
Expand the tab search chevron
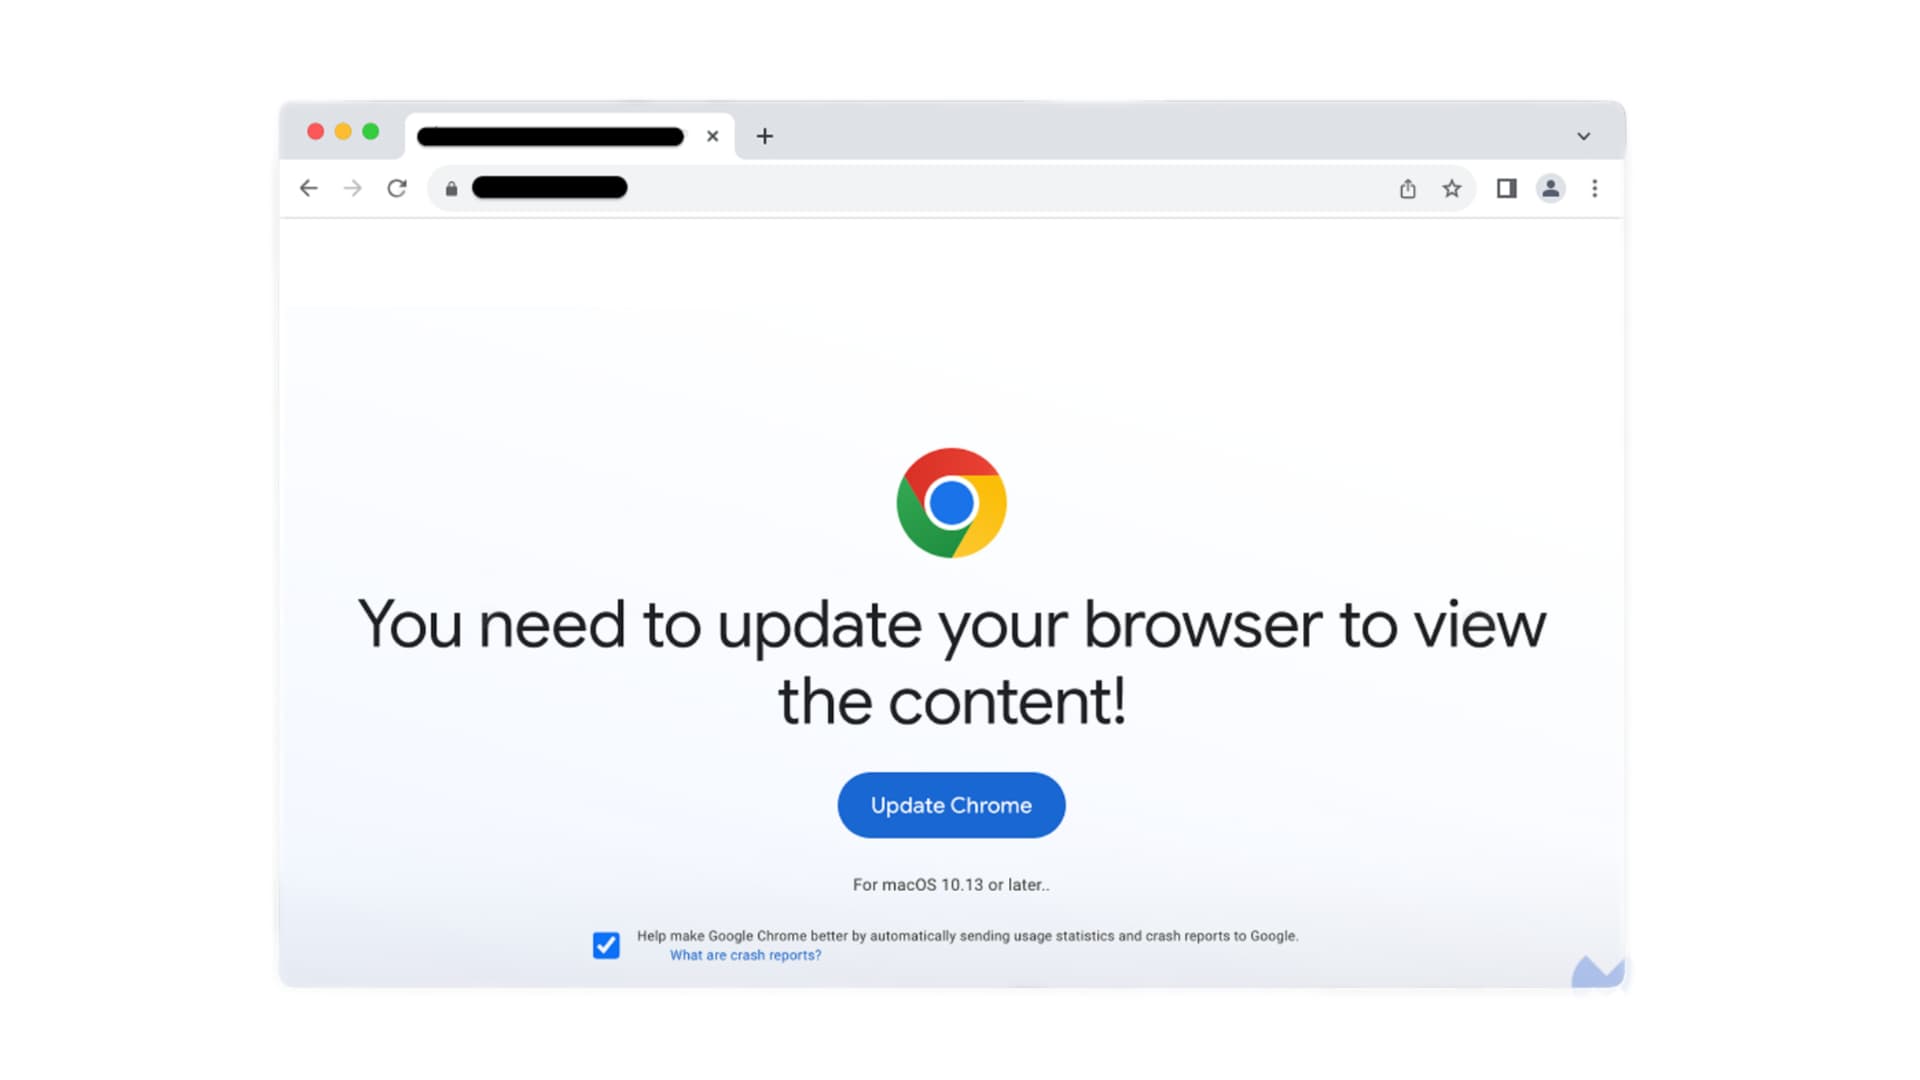pos(1583,136)
